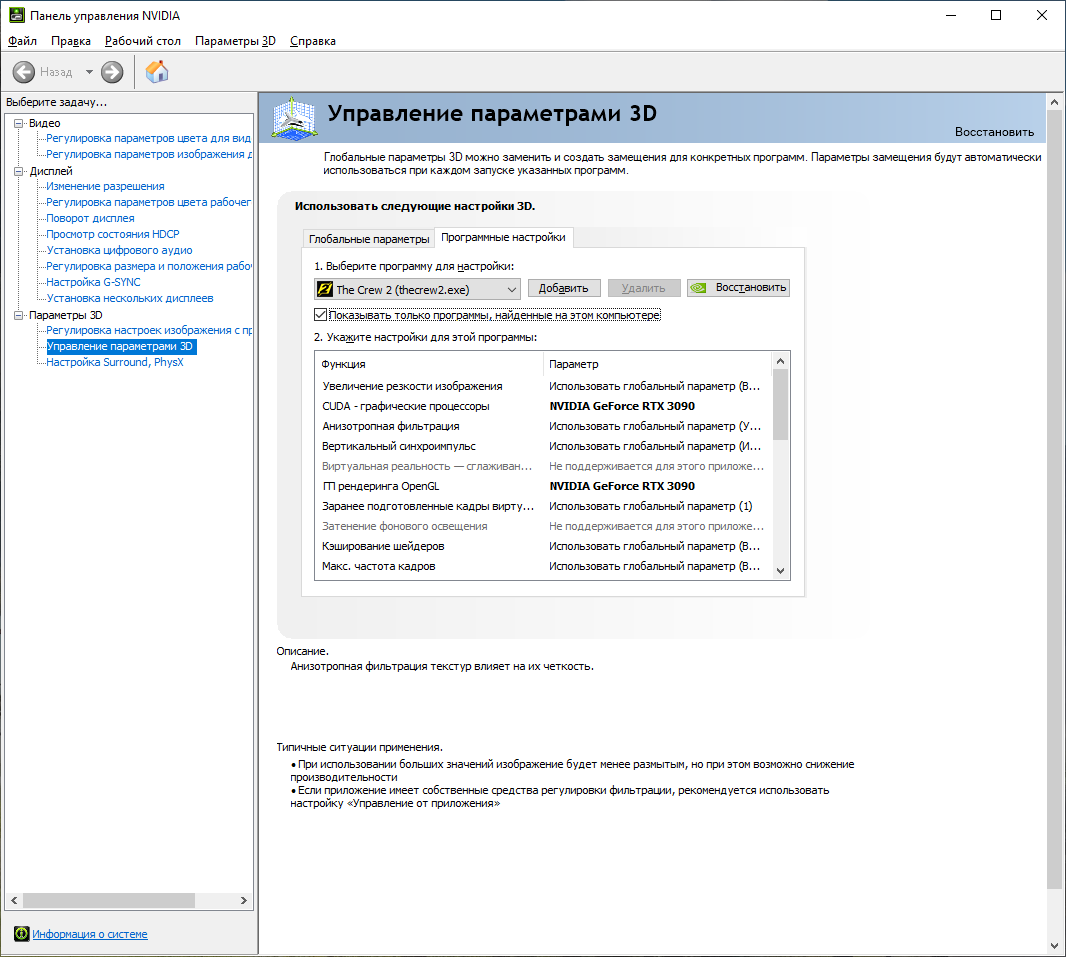Select Заранее подготовленные кадры row
Screen dimensions: 1066x957
pyautogui.click(x=544, y=506)
